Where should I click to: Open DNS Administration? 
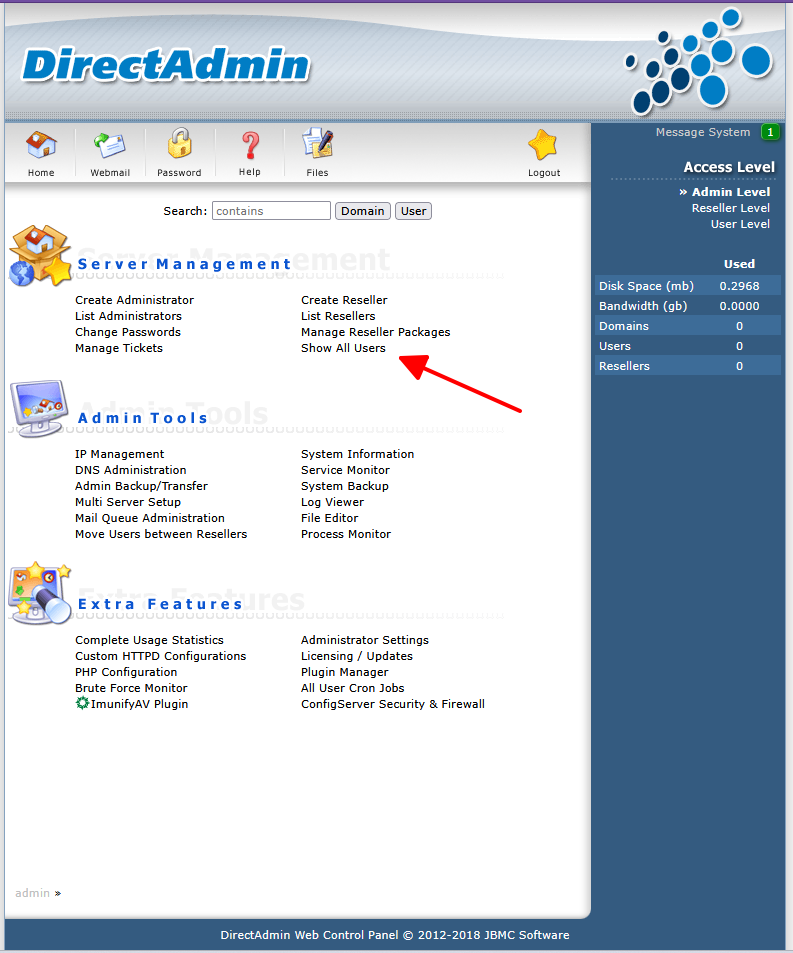coord(131,470)
